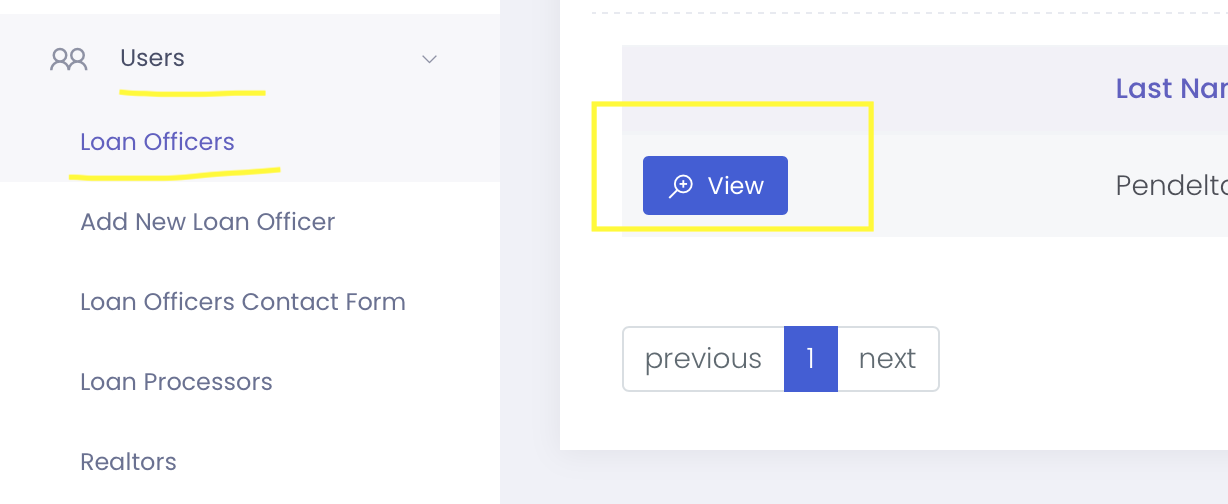Select Loan Officers in the sidebar
The image size is (1228, 504).
pos(157,142)
